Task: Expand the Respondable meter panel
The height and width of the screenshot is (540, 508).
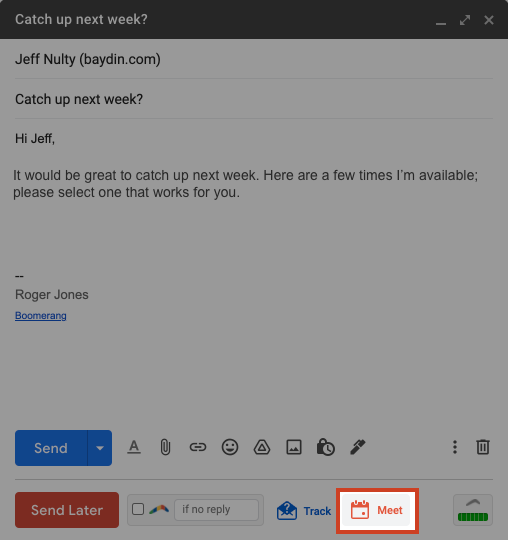Action: [473, 510]
